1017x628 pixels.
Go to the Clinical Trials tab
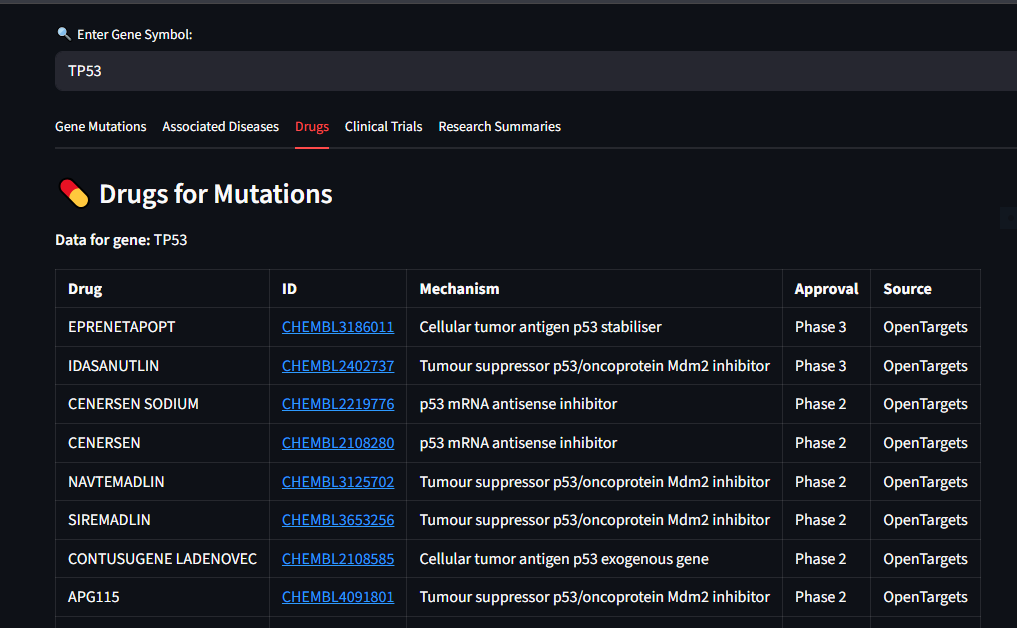coord(383,127)
